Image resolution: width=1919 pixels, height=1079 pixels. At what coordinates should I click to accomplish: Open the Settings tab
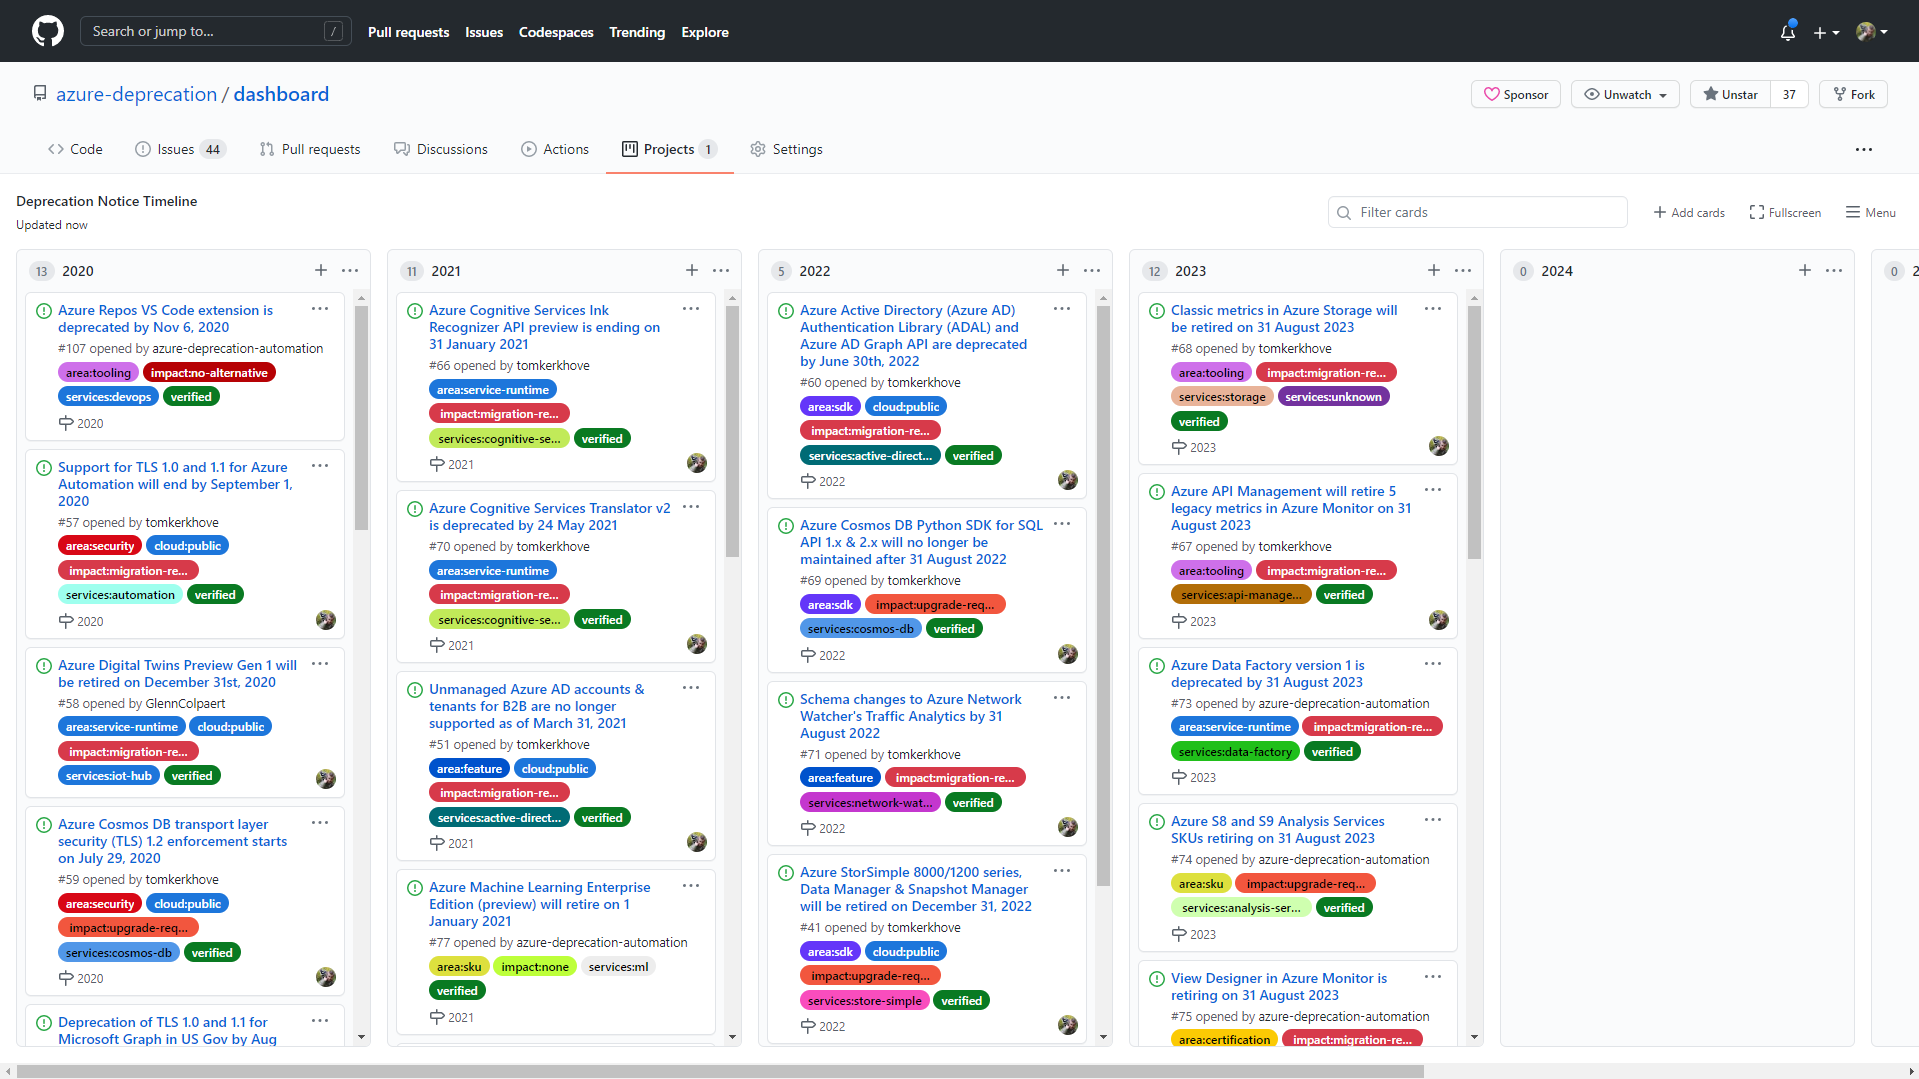pos(787,149)
